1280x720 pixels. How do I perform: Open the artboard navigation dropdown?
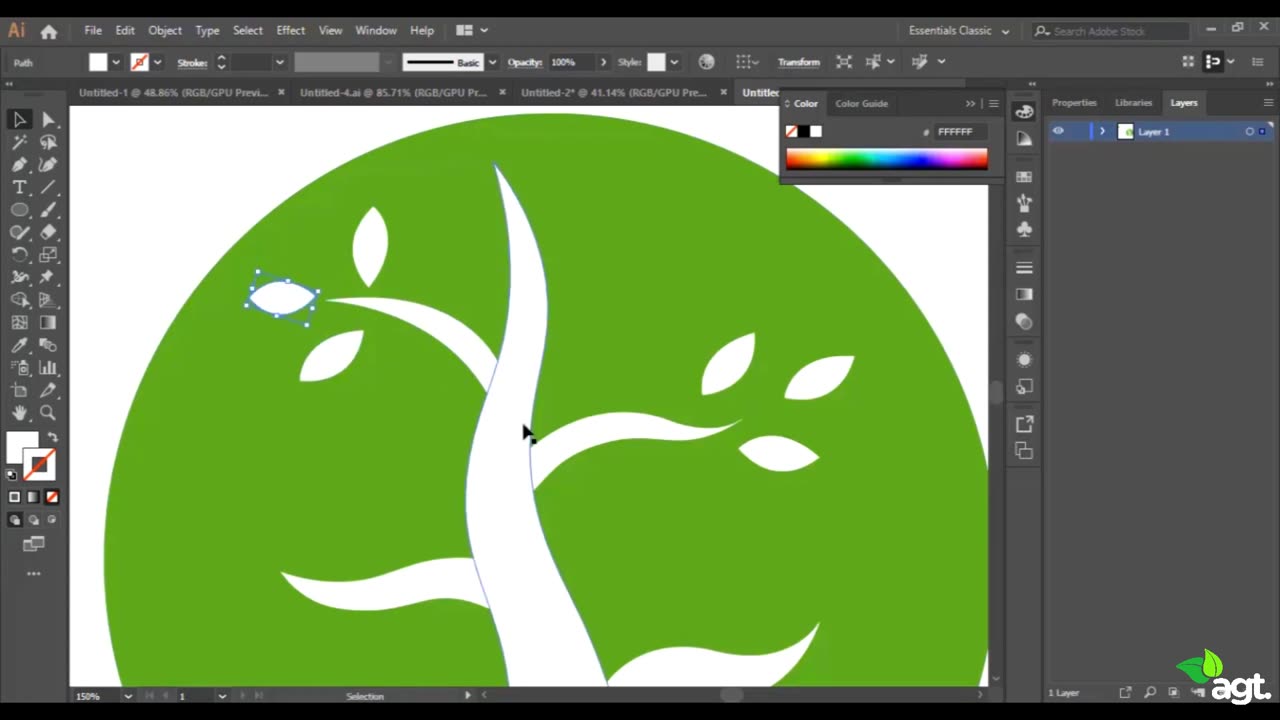[x=222, y=696]
